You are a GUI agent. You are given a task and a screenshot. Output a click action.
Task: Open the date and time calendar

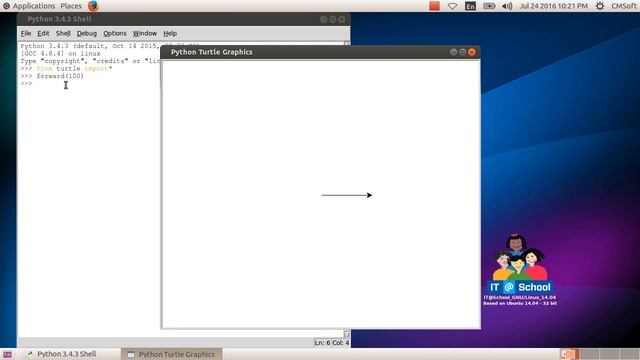tap(553, 6)
